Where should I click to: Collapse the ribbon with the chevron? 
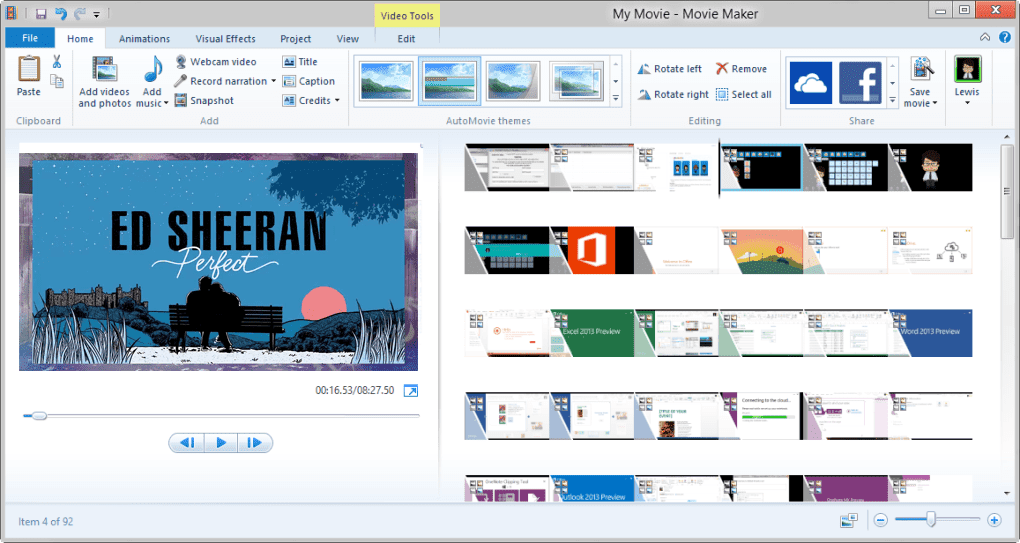point(985,38)
